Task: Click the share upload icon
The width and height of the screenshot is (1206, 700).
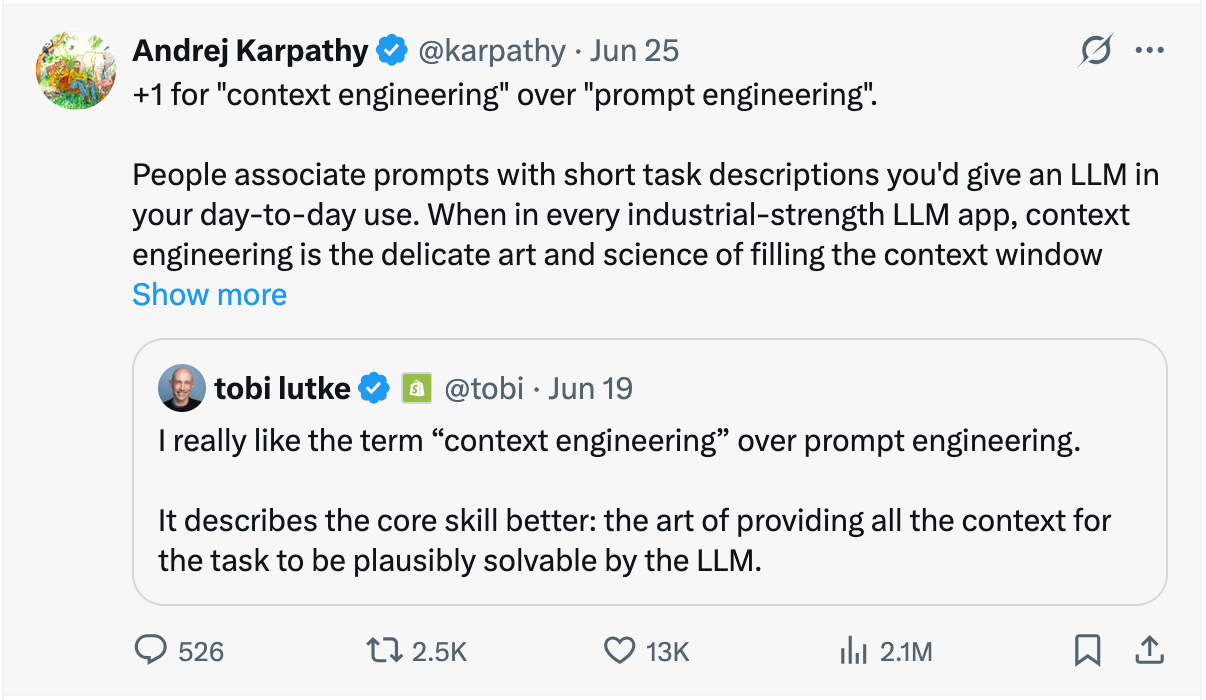Action: pos(1149,651)
